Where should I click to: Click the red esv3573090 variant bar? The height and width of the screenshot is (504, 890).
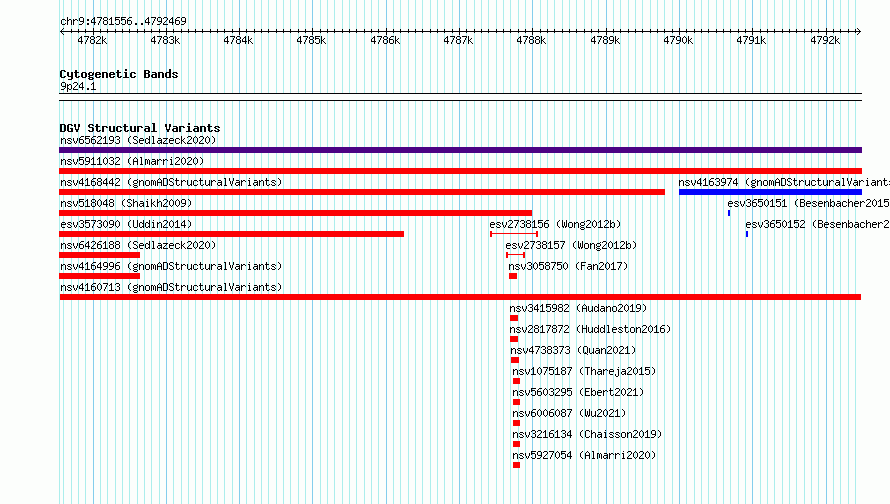(232, 234)
